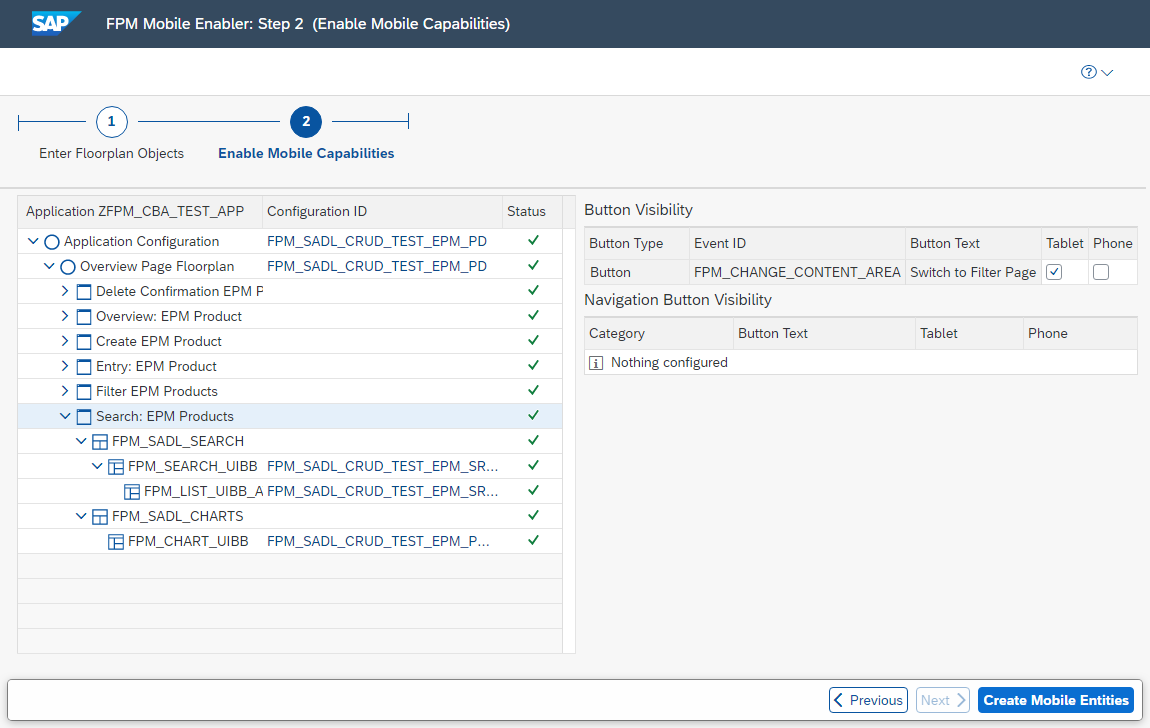This screenshot has height=728, width=1150.
Task: Click the page icon beside Search: EPM Products
Action: 83,416
